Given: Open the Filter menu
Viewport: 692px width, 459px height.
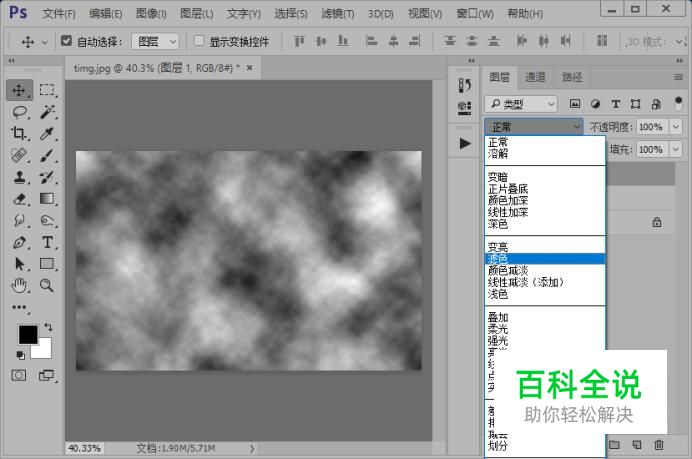Looking at the screenshot, I should pos(338,14).
